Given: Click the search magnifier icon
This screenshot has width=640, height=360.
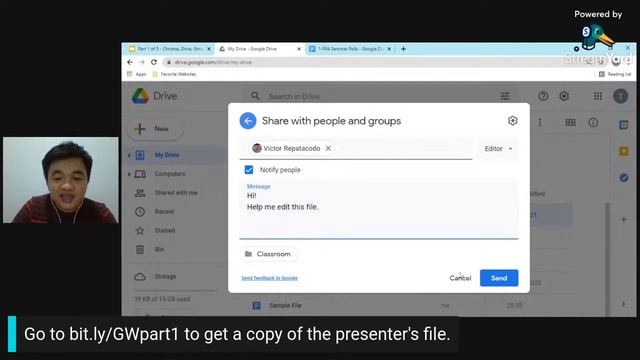Looking at the screenshot, I should pyautogui.click(x=256, y=96).
